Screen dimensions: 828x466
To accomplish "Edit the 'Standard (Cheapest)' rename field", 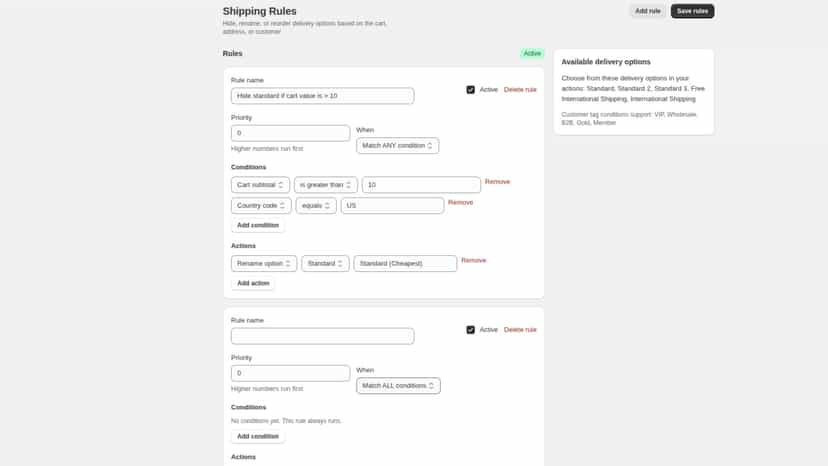I will (x=405, y=263).
